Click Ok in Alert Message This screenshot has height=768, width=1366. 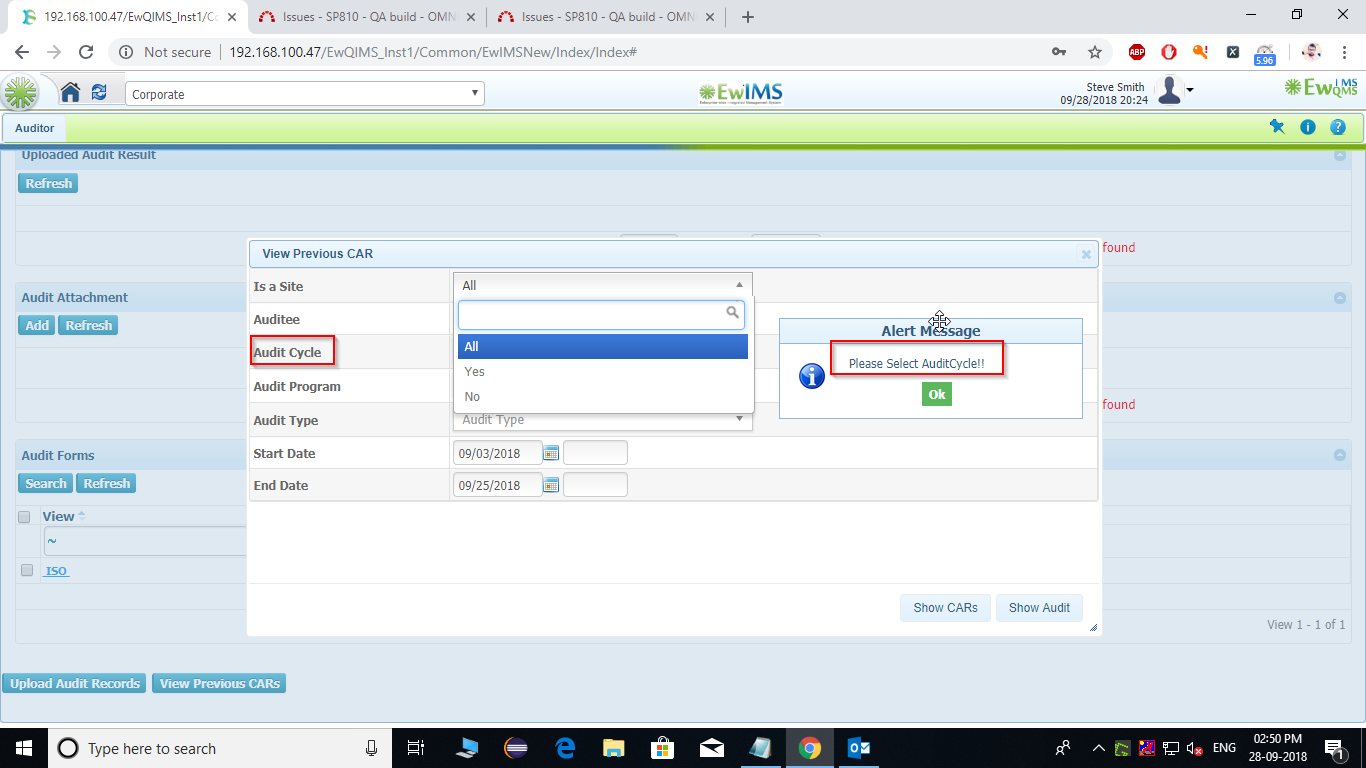click(937, 394)
